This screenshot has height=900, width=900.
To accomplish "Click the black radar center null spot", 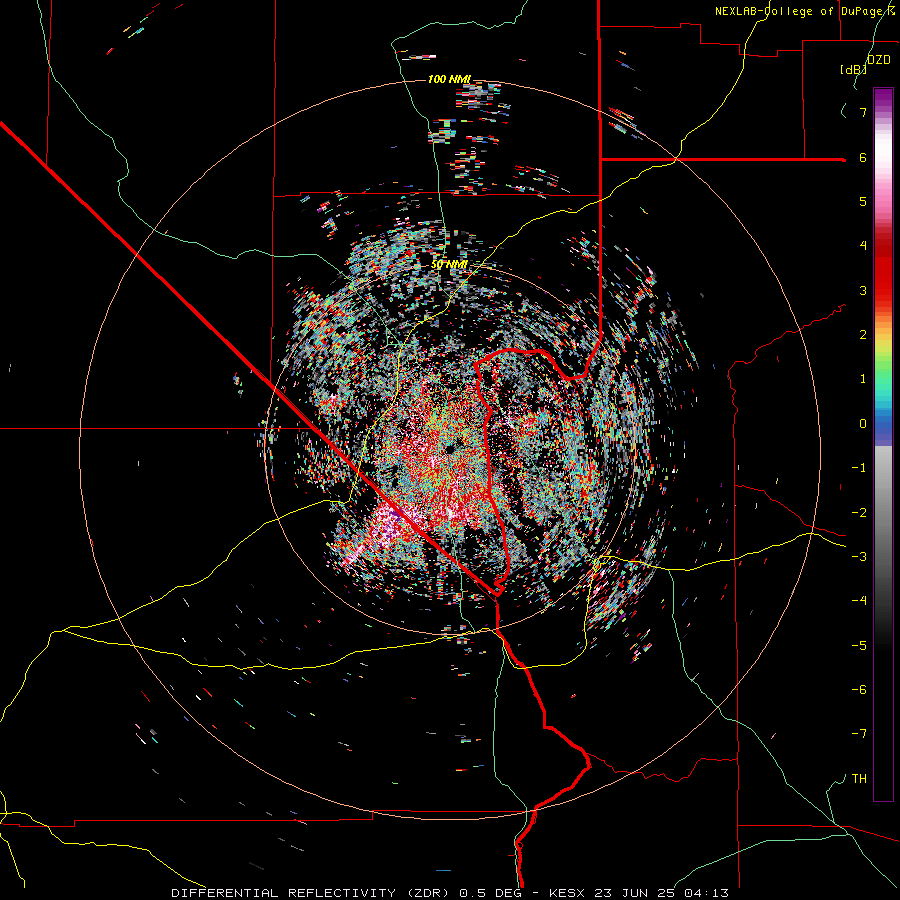I will (451, 448).
